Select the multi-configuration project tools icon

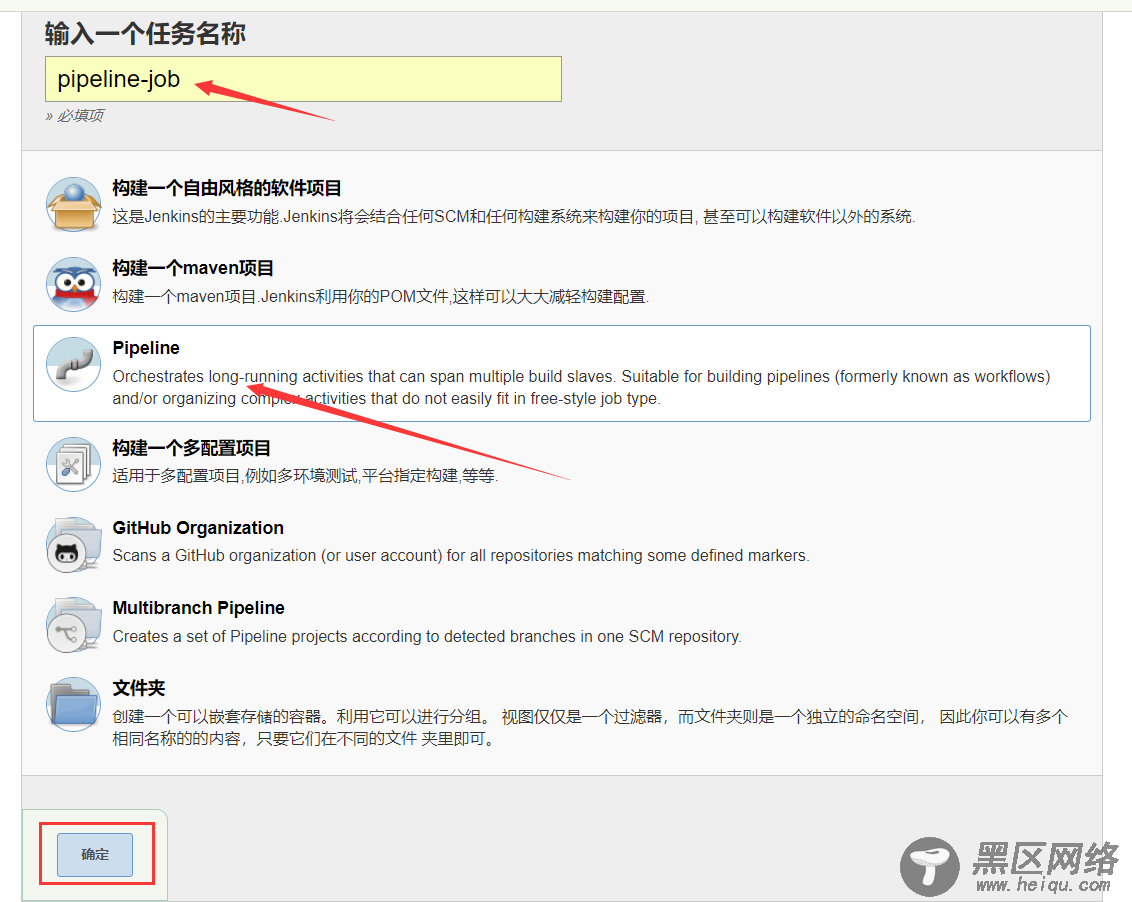(x=74, y=464)
